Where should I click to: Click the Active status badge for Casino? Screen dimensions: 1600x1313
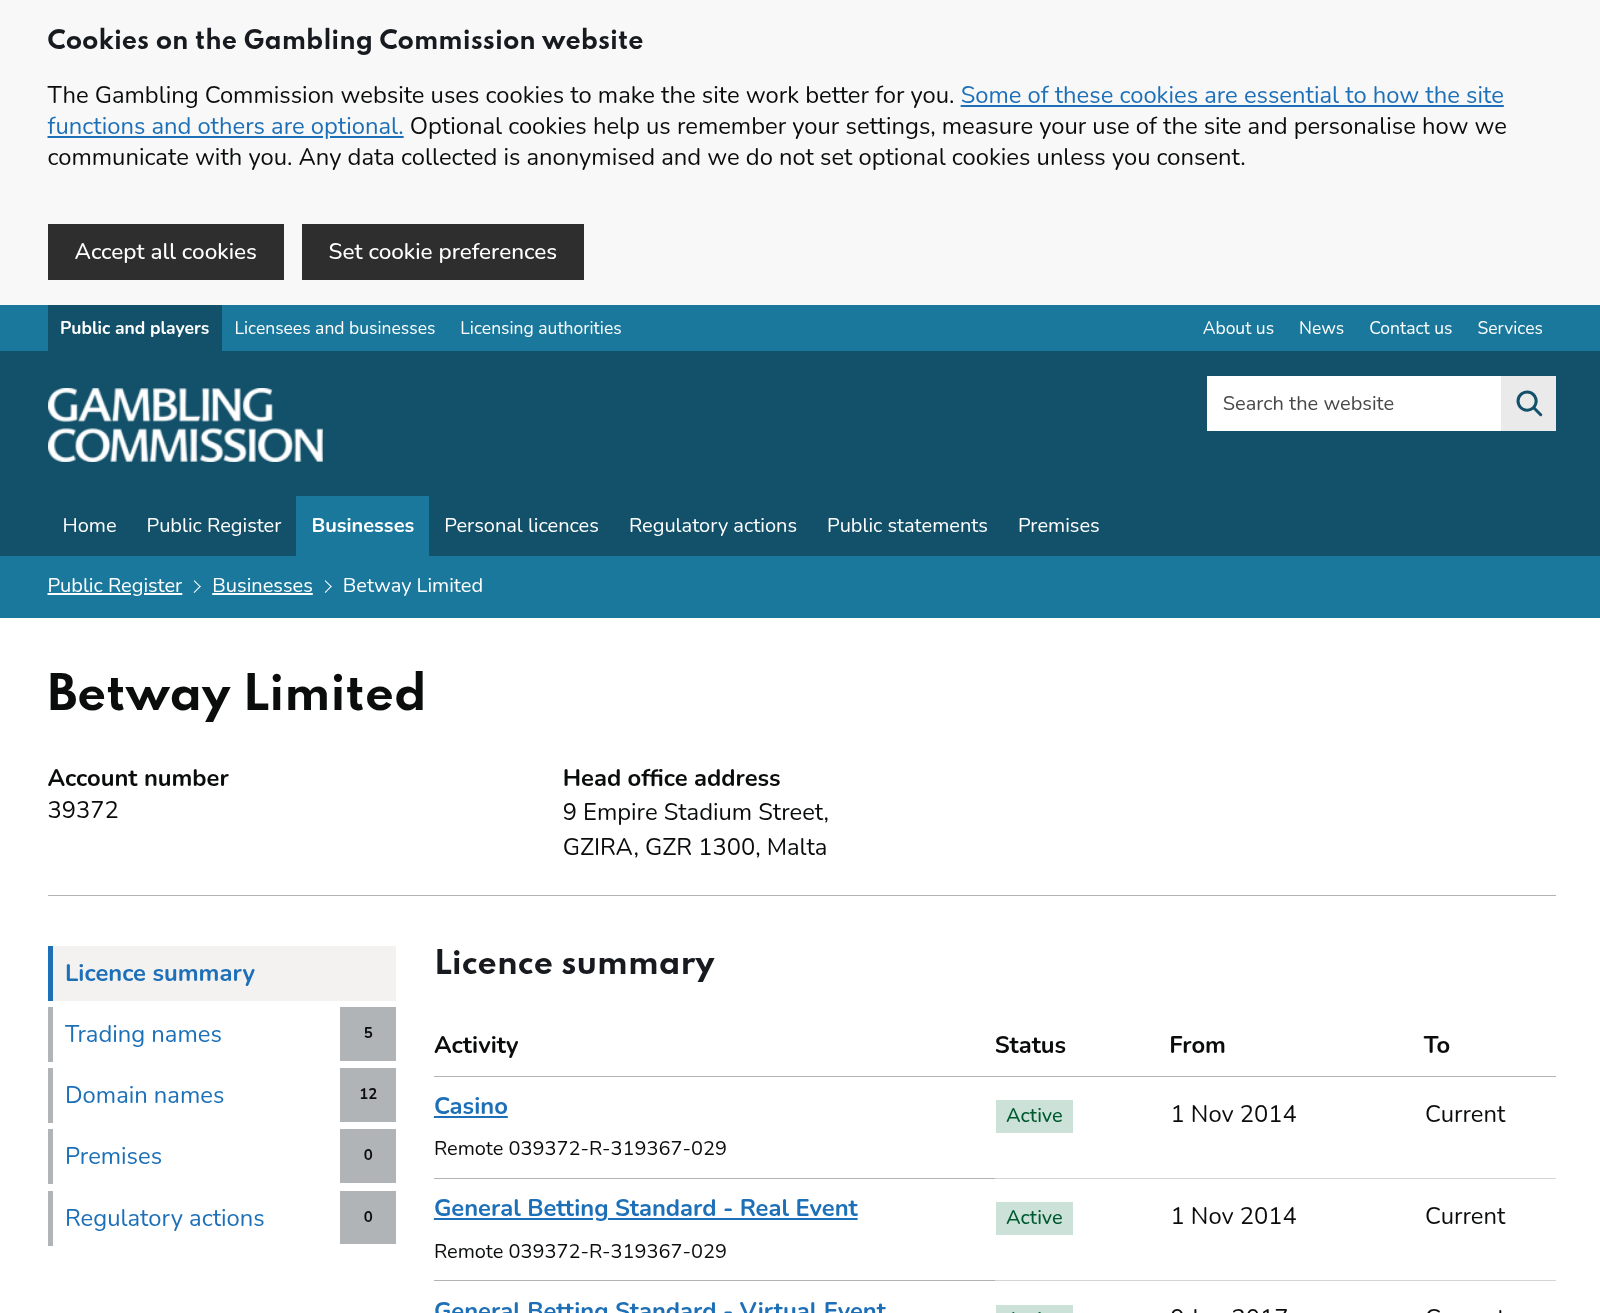(1034, 1116)
